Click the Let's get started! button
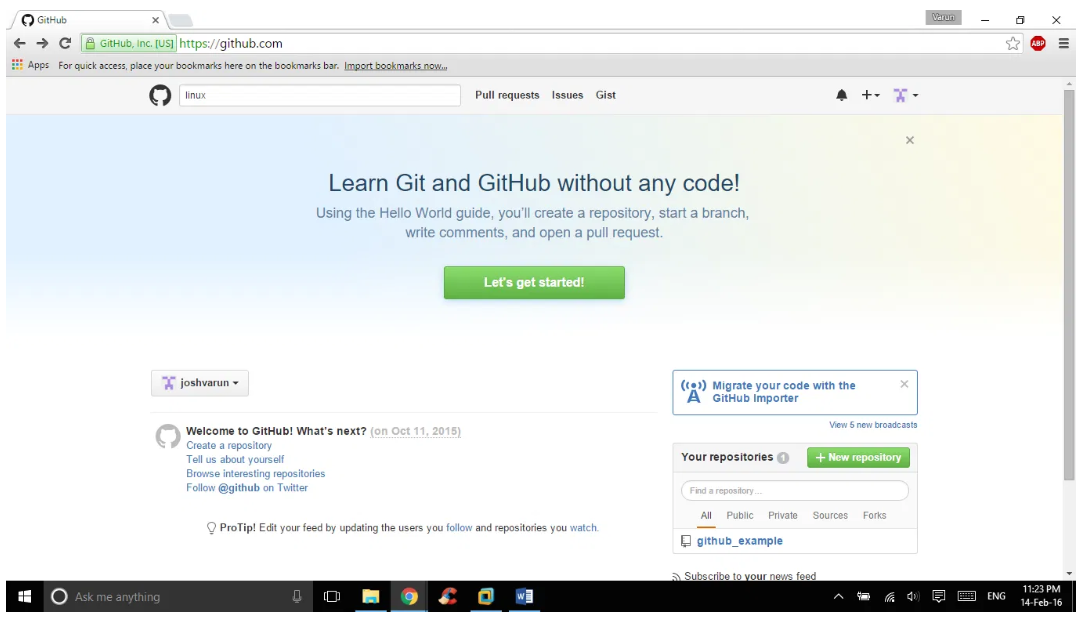The height and width of the screenshot is (619, 1080). 534,283
